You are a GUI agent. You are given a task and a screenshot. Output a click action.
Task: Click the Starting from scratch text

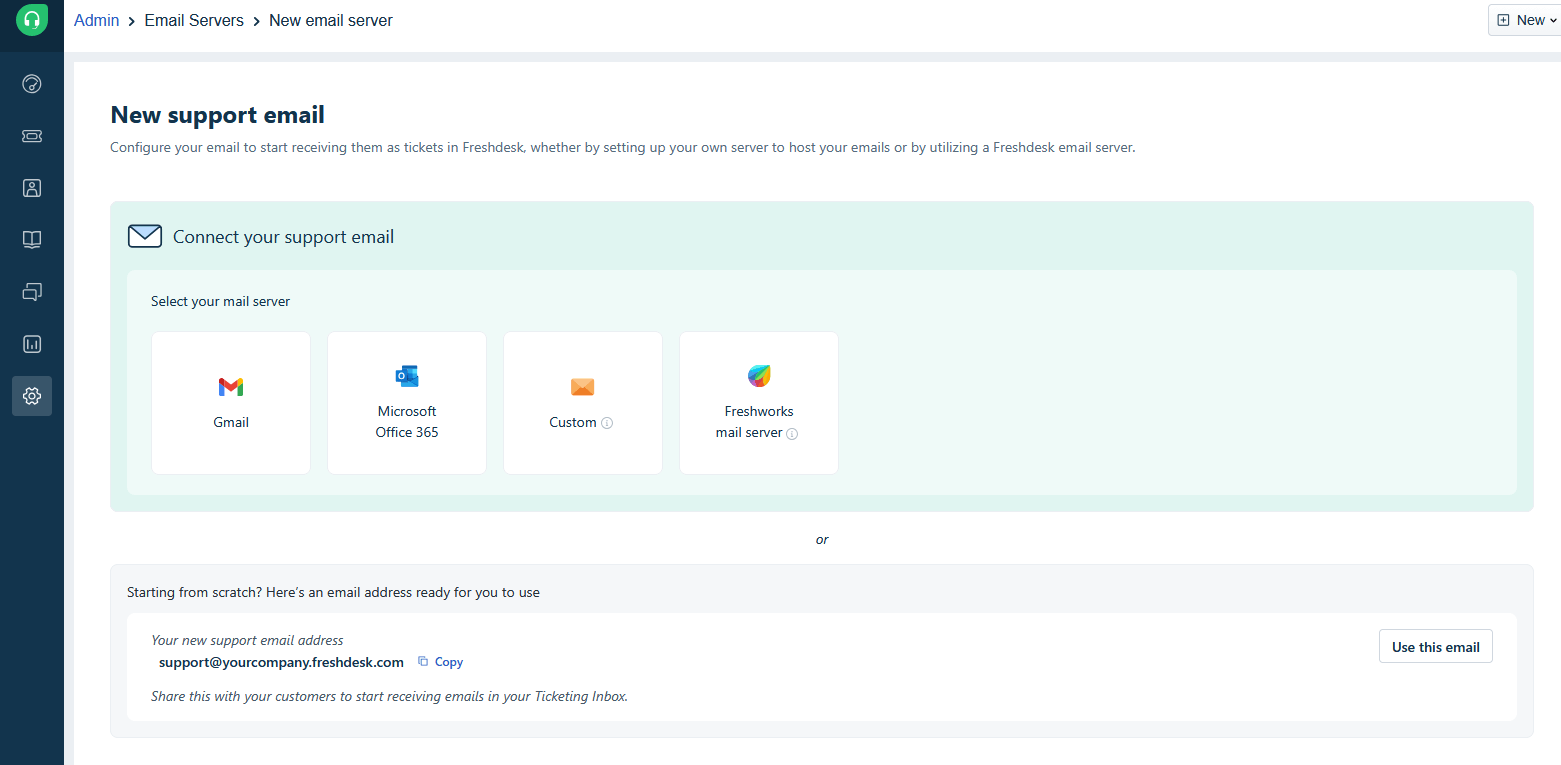(333, 592)
